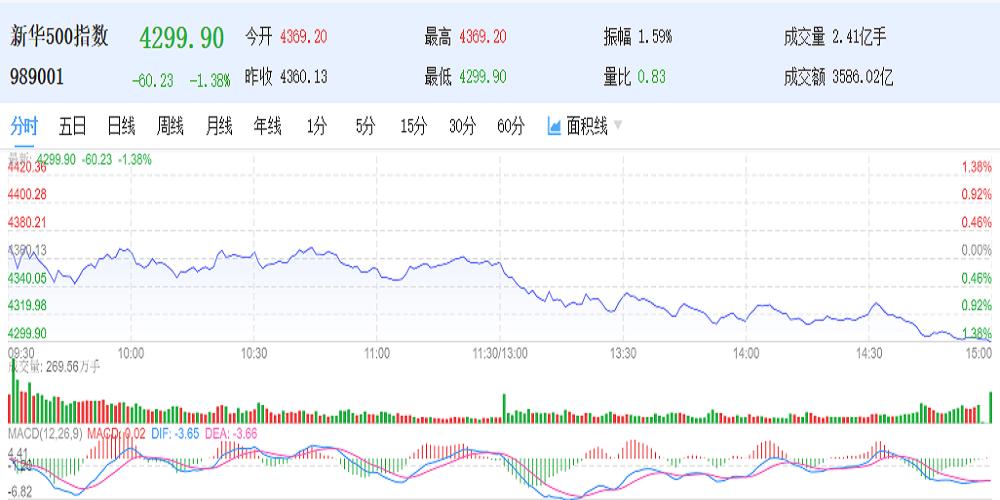Screen dimensions: 1000x500
Task: Click the index code 989001
Action: click(x=36, y=77)
